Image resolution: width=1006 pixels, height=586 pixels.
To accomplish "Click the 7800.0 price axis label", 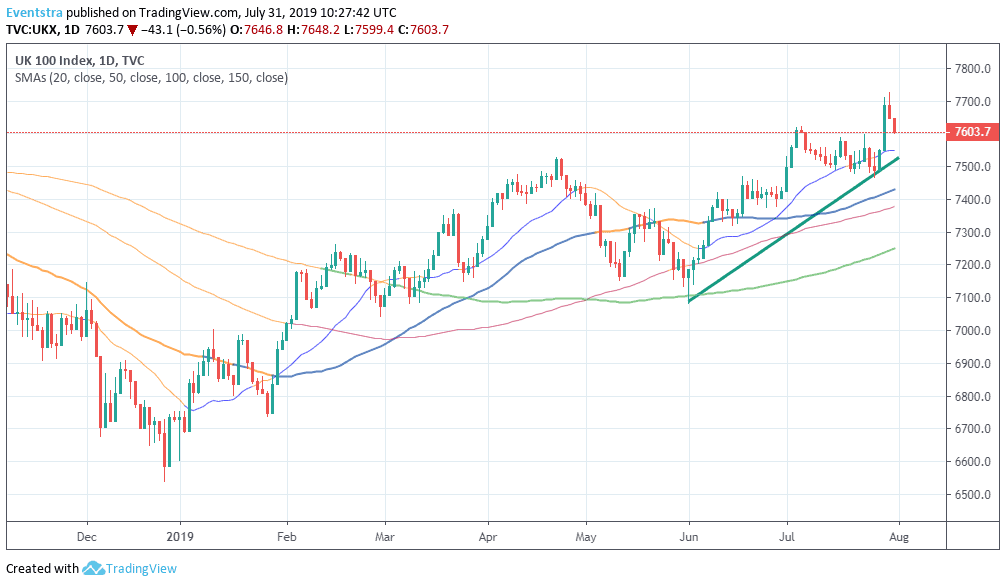I will 973,69.
